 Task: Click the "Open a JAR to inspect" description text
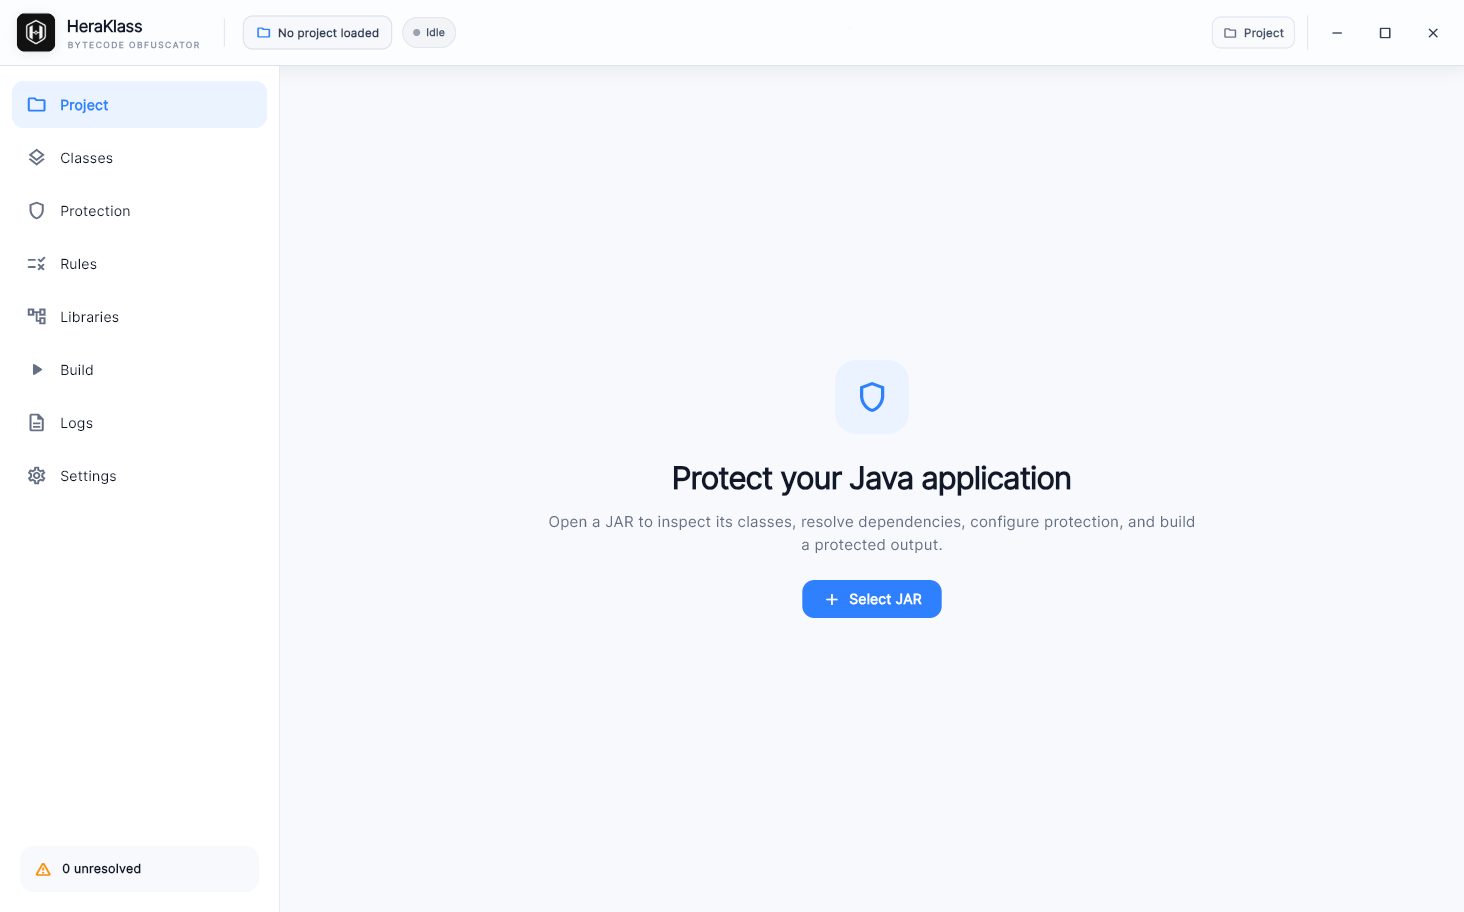pos(872,533)
